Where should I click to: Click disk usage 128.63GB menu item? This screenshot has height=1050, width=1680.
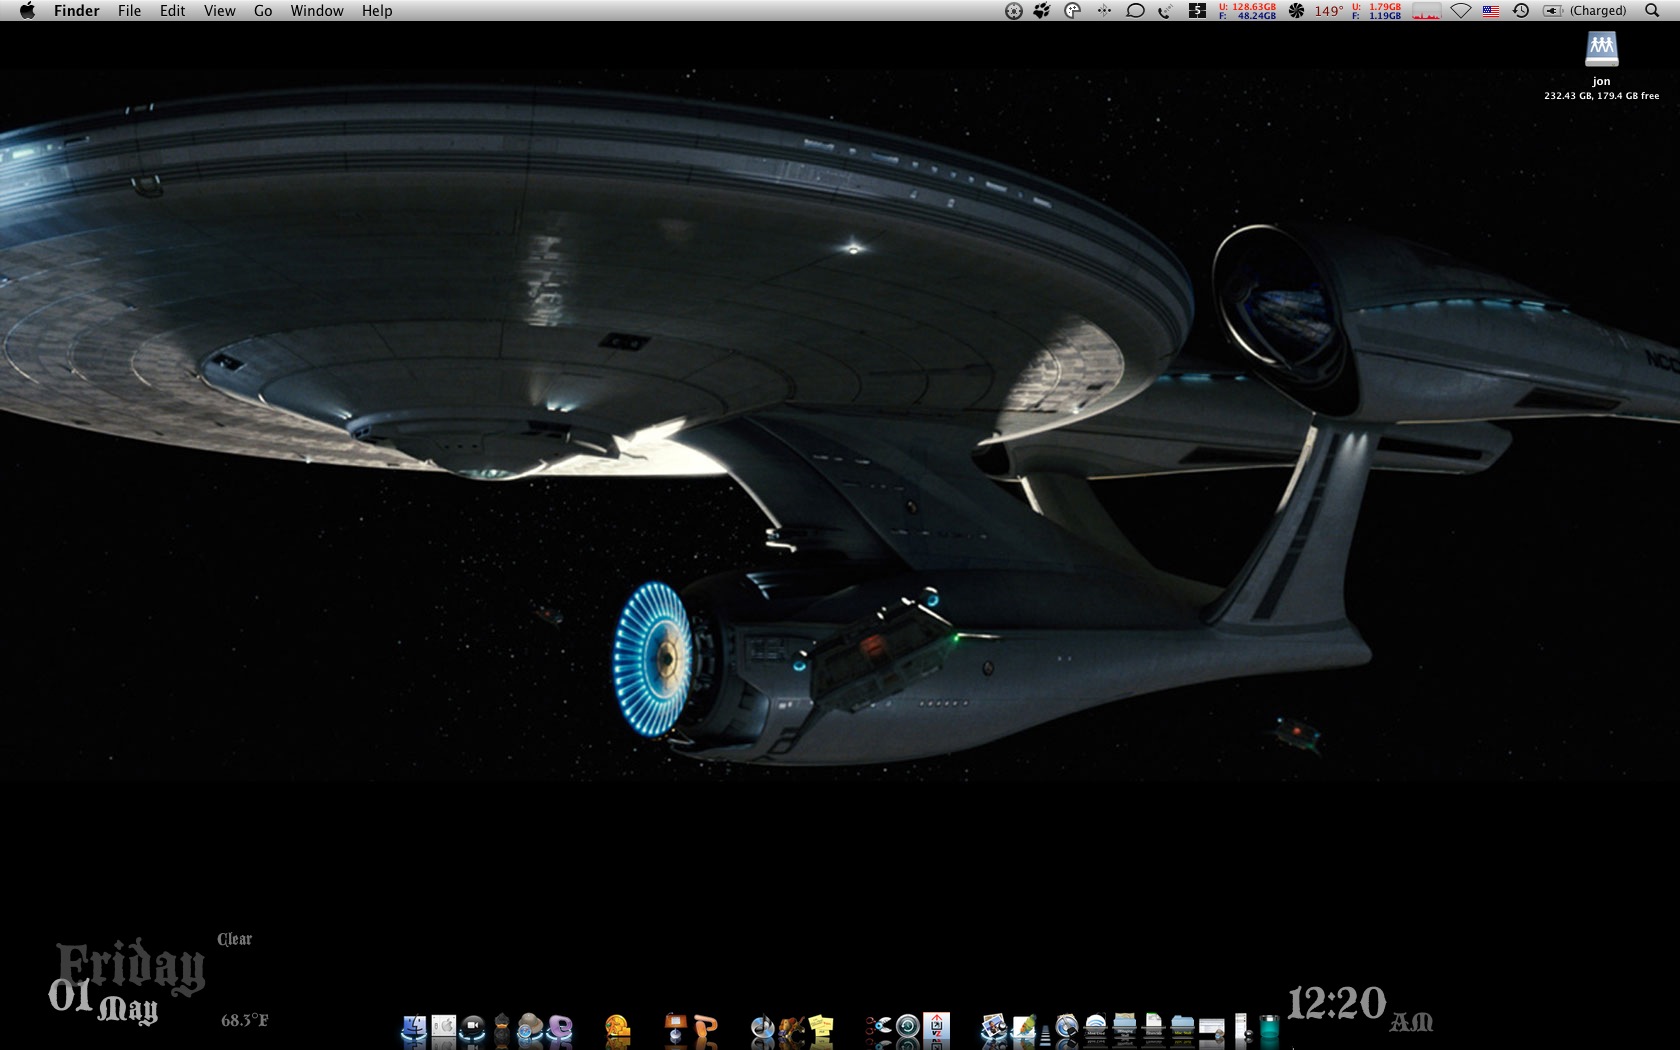[1247, 11]
